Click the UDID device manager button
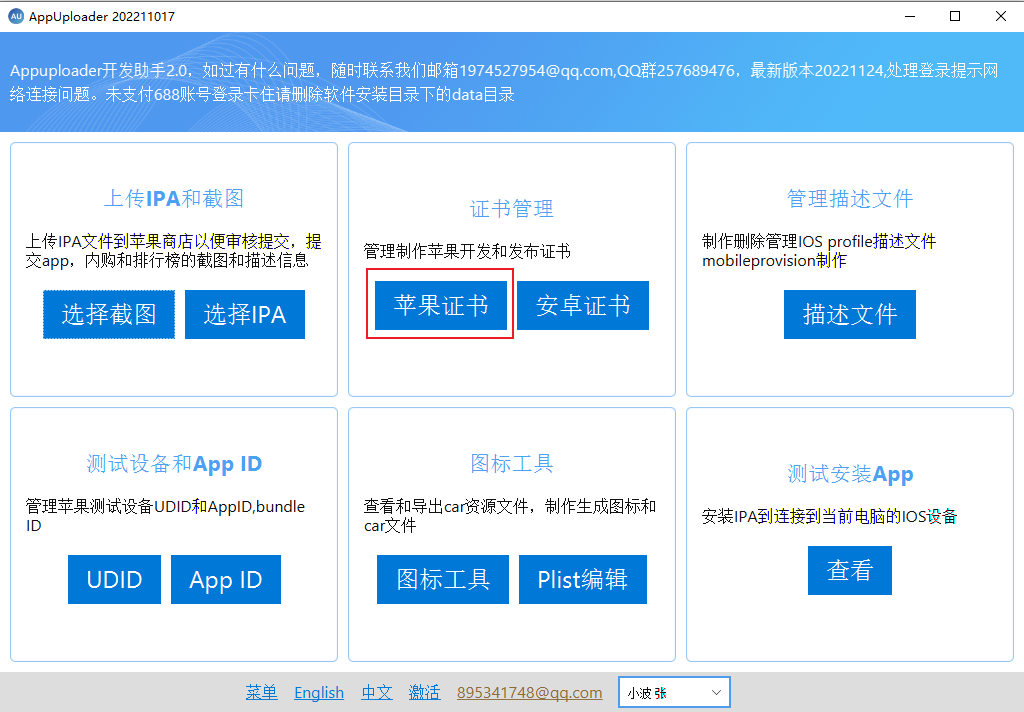 click(113, 579)
